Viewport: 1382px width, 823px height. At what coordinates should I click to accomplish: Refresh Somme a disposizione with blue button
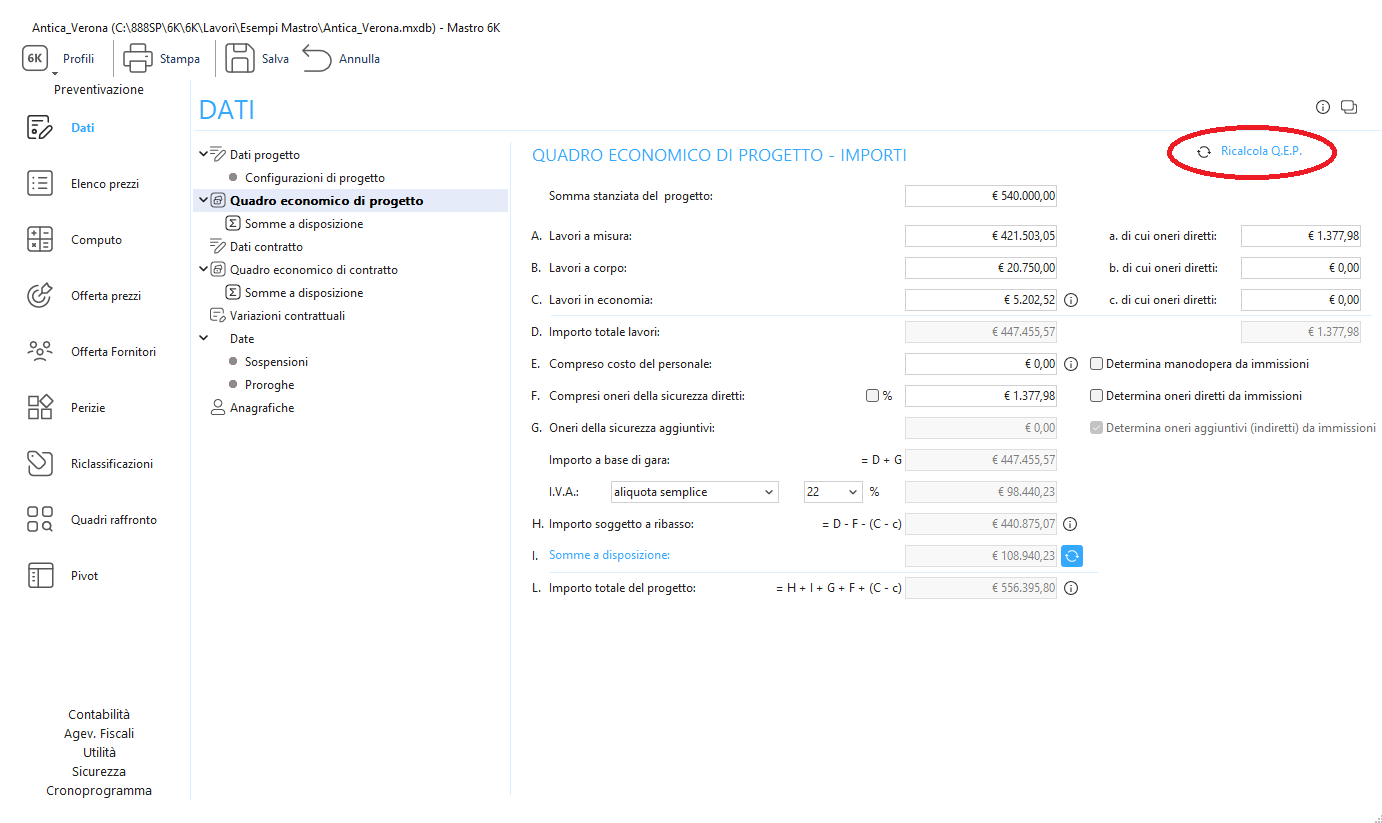1072,556
